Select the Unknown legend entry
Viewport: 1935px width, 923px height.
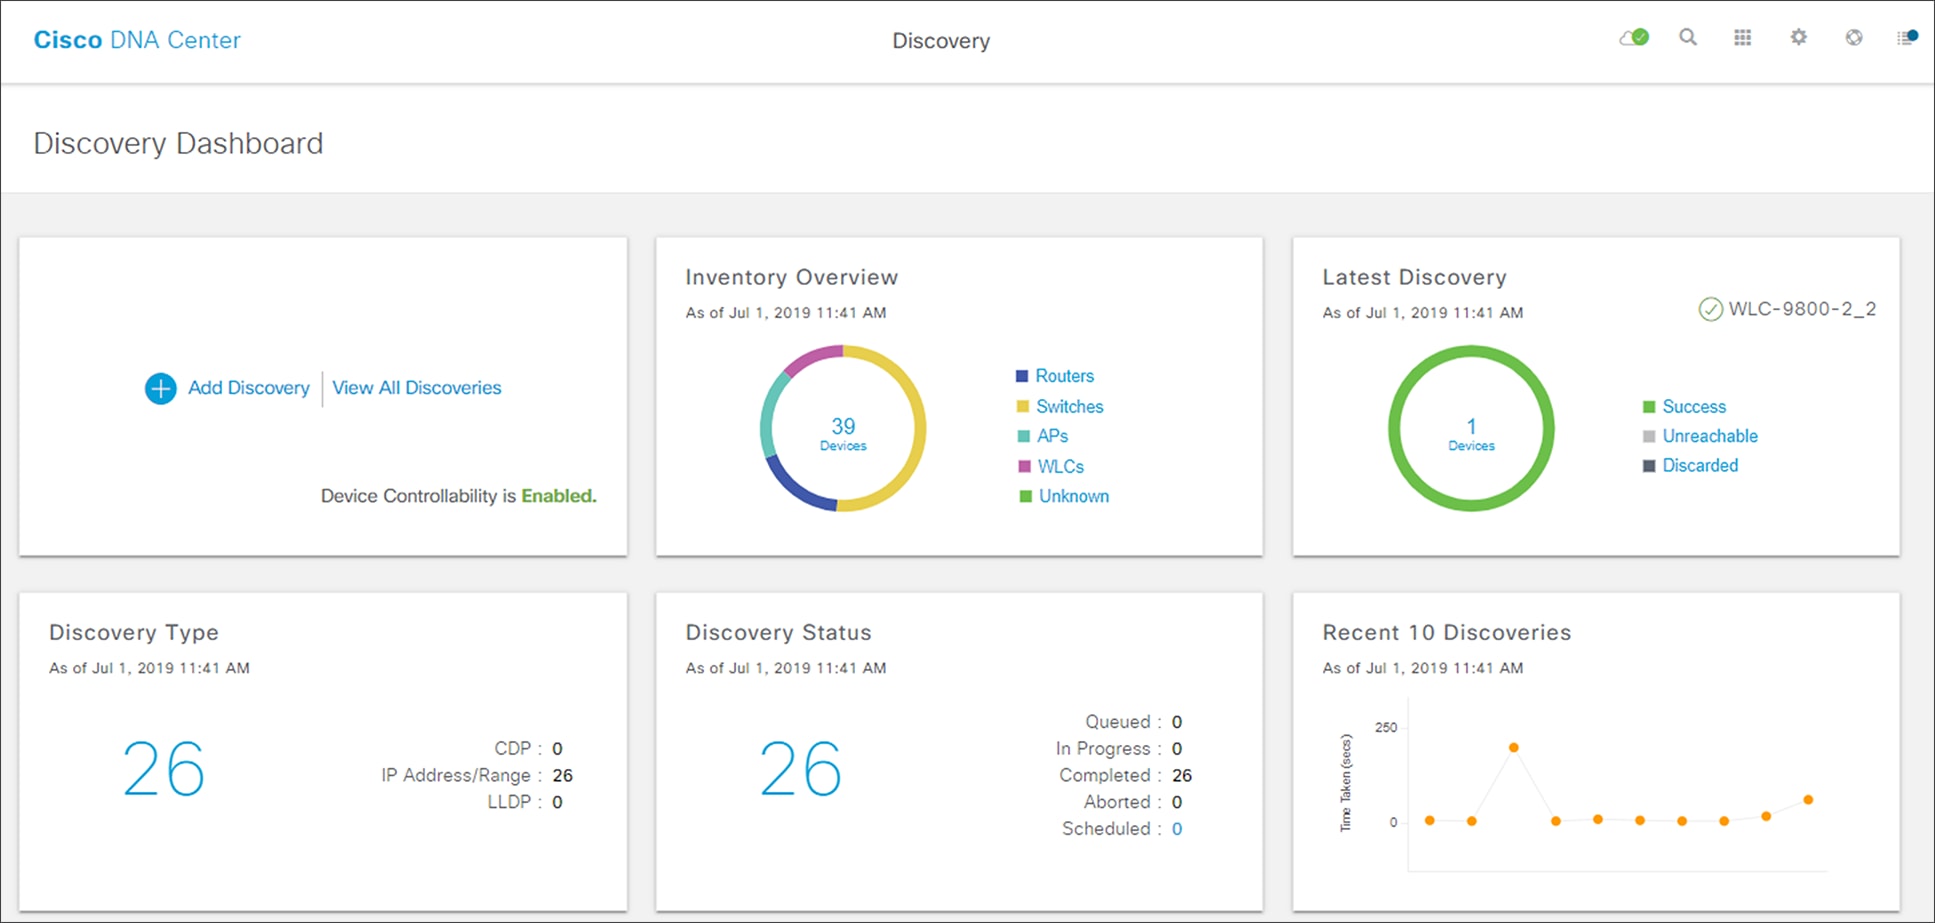tap(1074, 496)
